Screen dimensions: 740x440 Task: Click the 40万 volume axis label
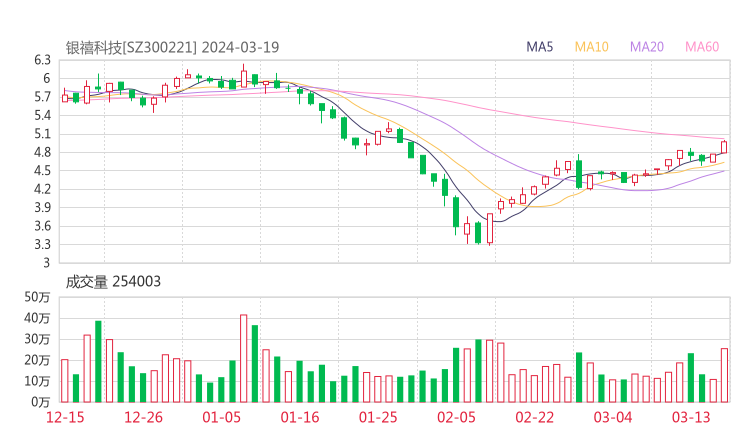(x=37, y=318)
